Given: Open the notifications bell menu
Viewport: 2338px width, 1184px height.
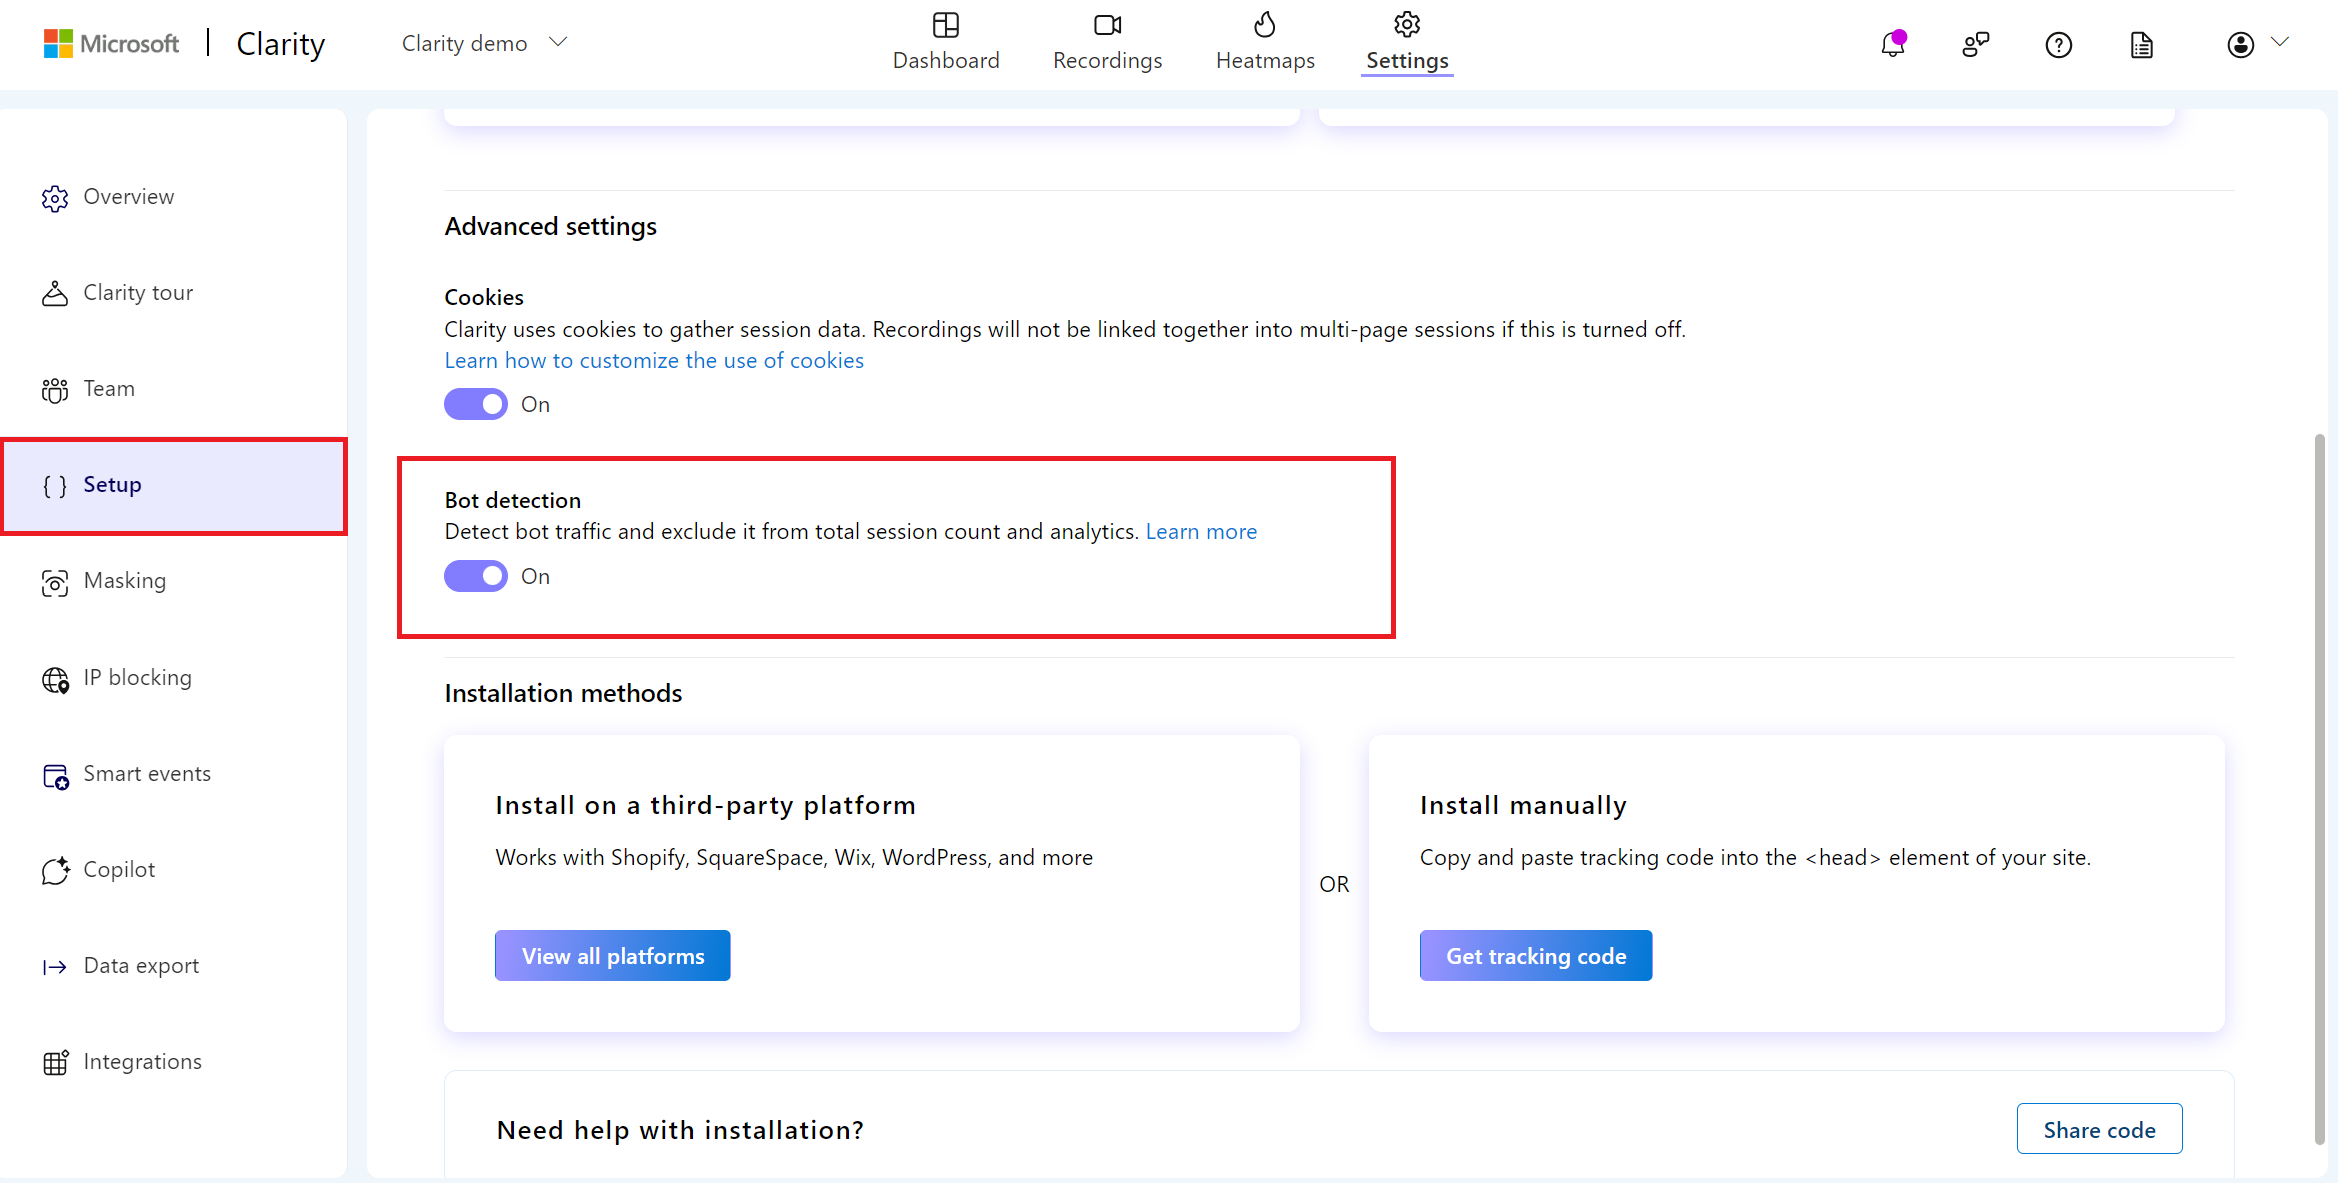Looking at the screenshot, I should [x=1891, y=41].
